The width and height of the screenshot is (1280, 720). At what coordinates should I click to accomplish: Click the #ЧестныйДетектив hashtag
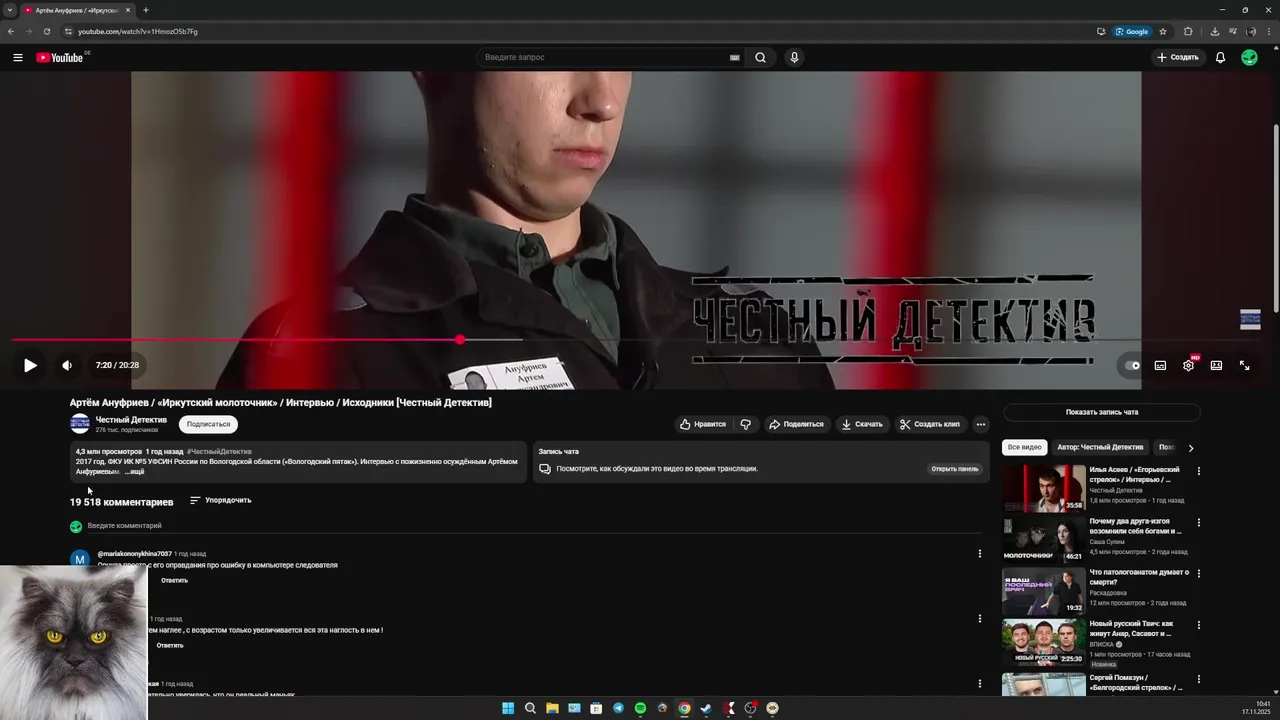(219, 451)
